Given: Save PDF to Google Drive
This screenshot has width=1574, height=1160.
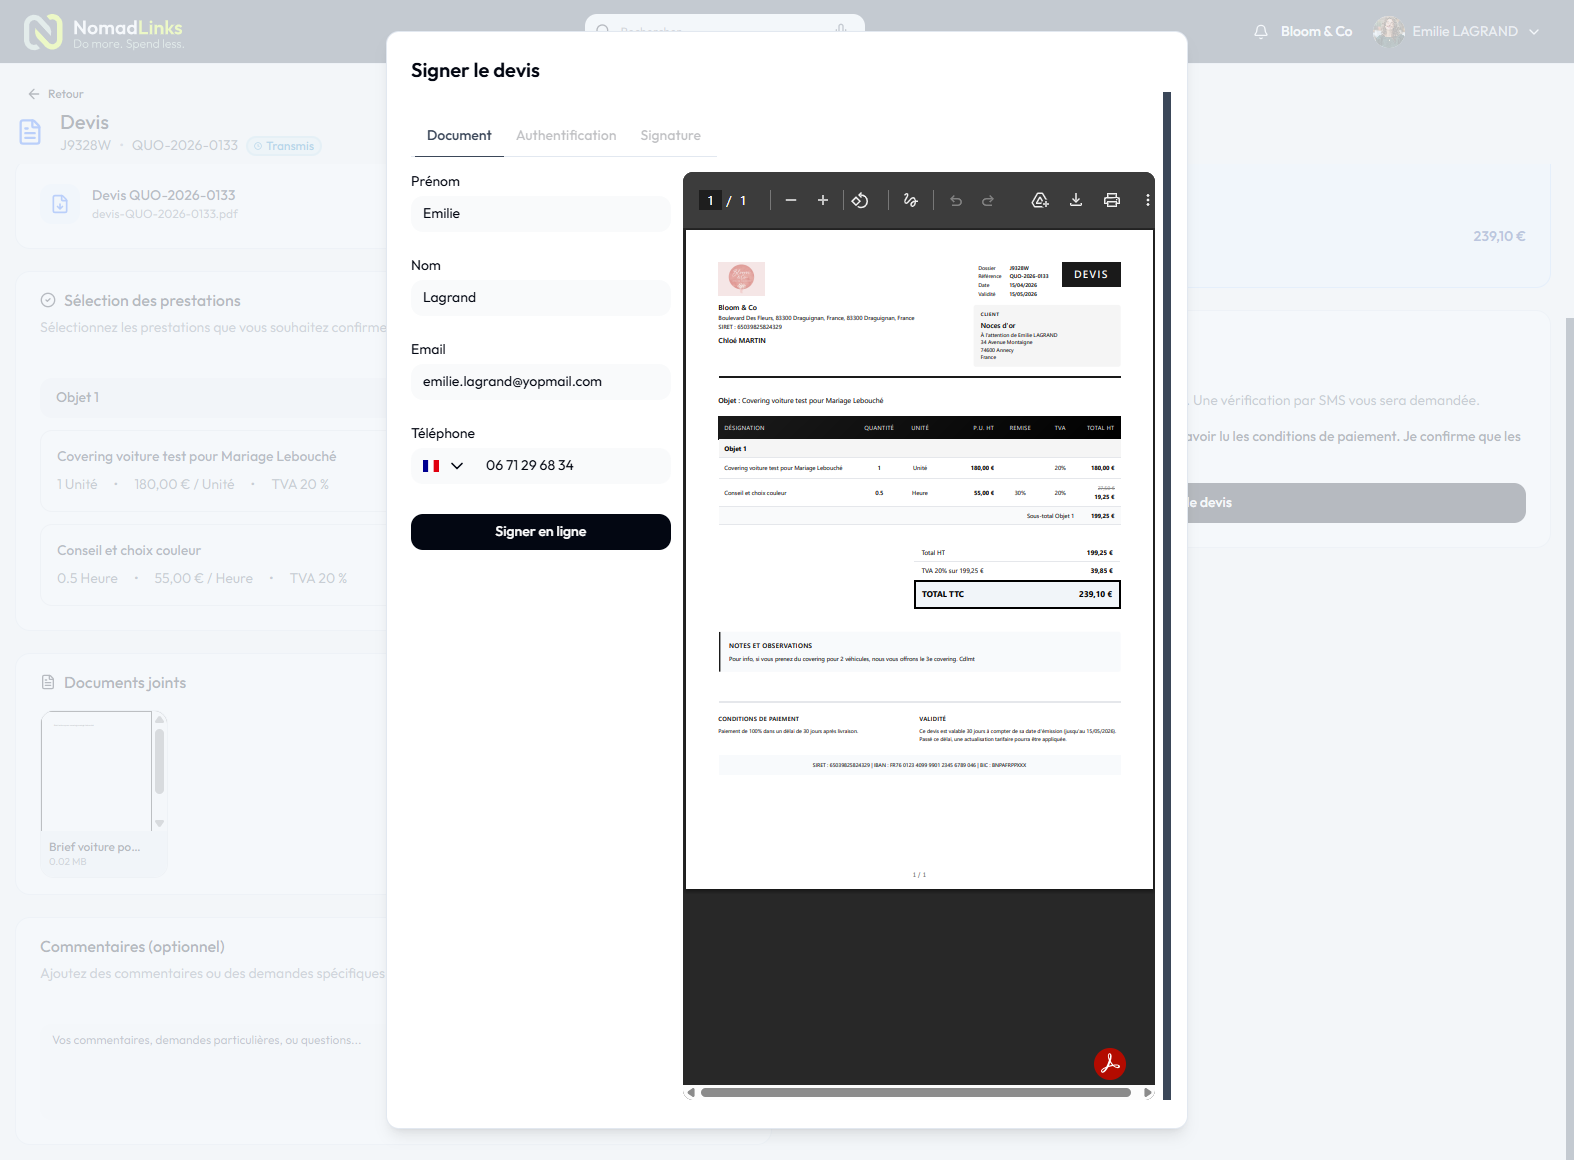Looking at the screenshot, I should [x=1040, y=200].
